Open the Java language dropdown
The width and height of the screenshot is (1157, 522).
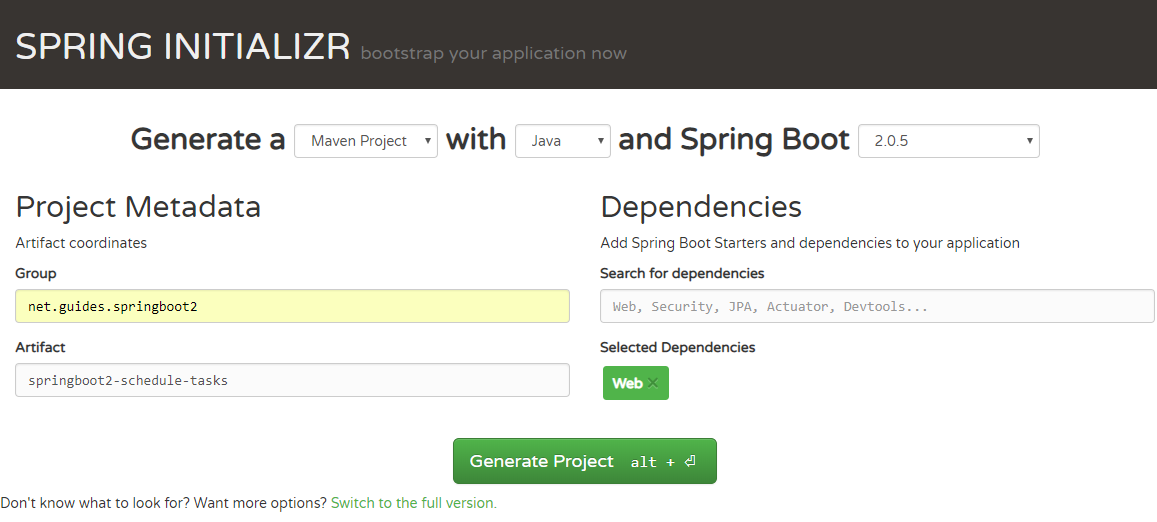pos(563,141)
